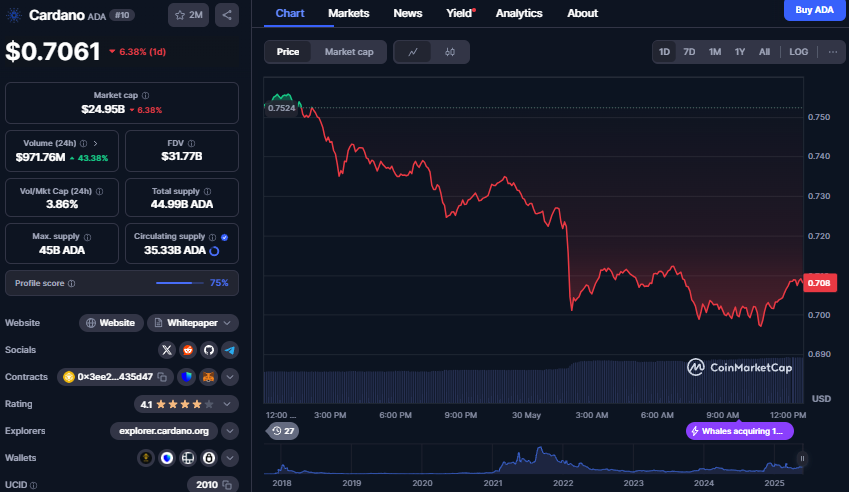Select 1M time range
Image resolution: width=849 pixels, height=492 pixels.
[715, 52]
